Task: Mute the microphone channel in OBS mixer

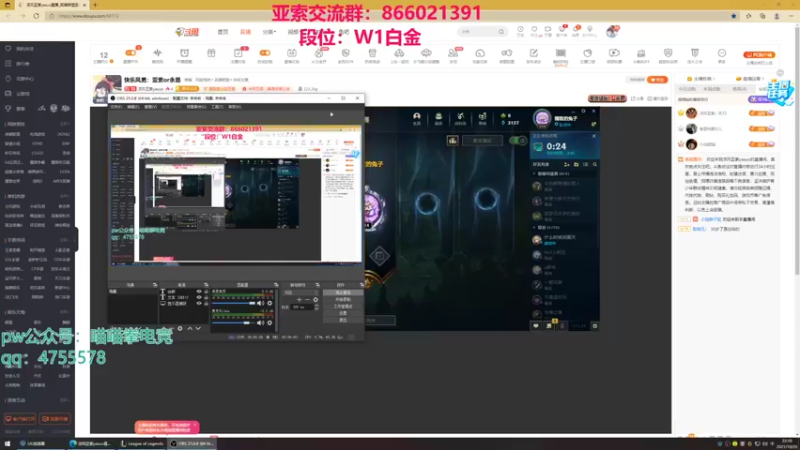Action: click(261, 323)
